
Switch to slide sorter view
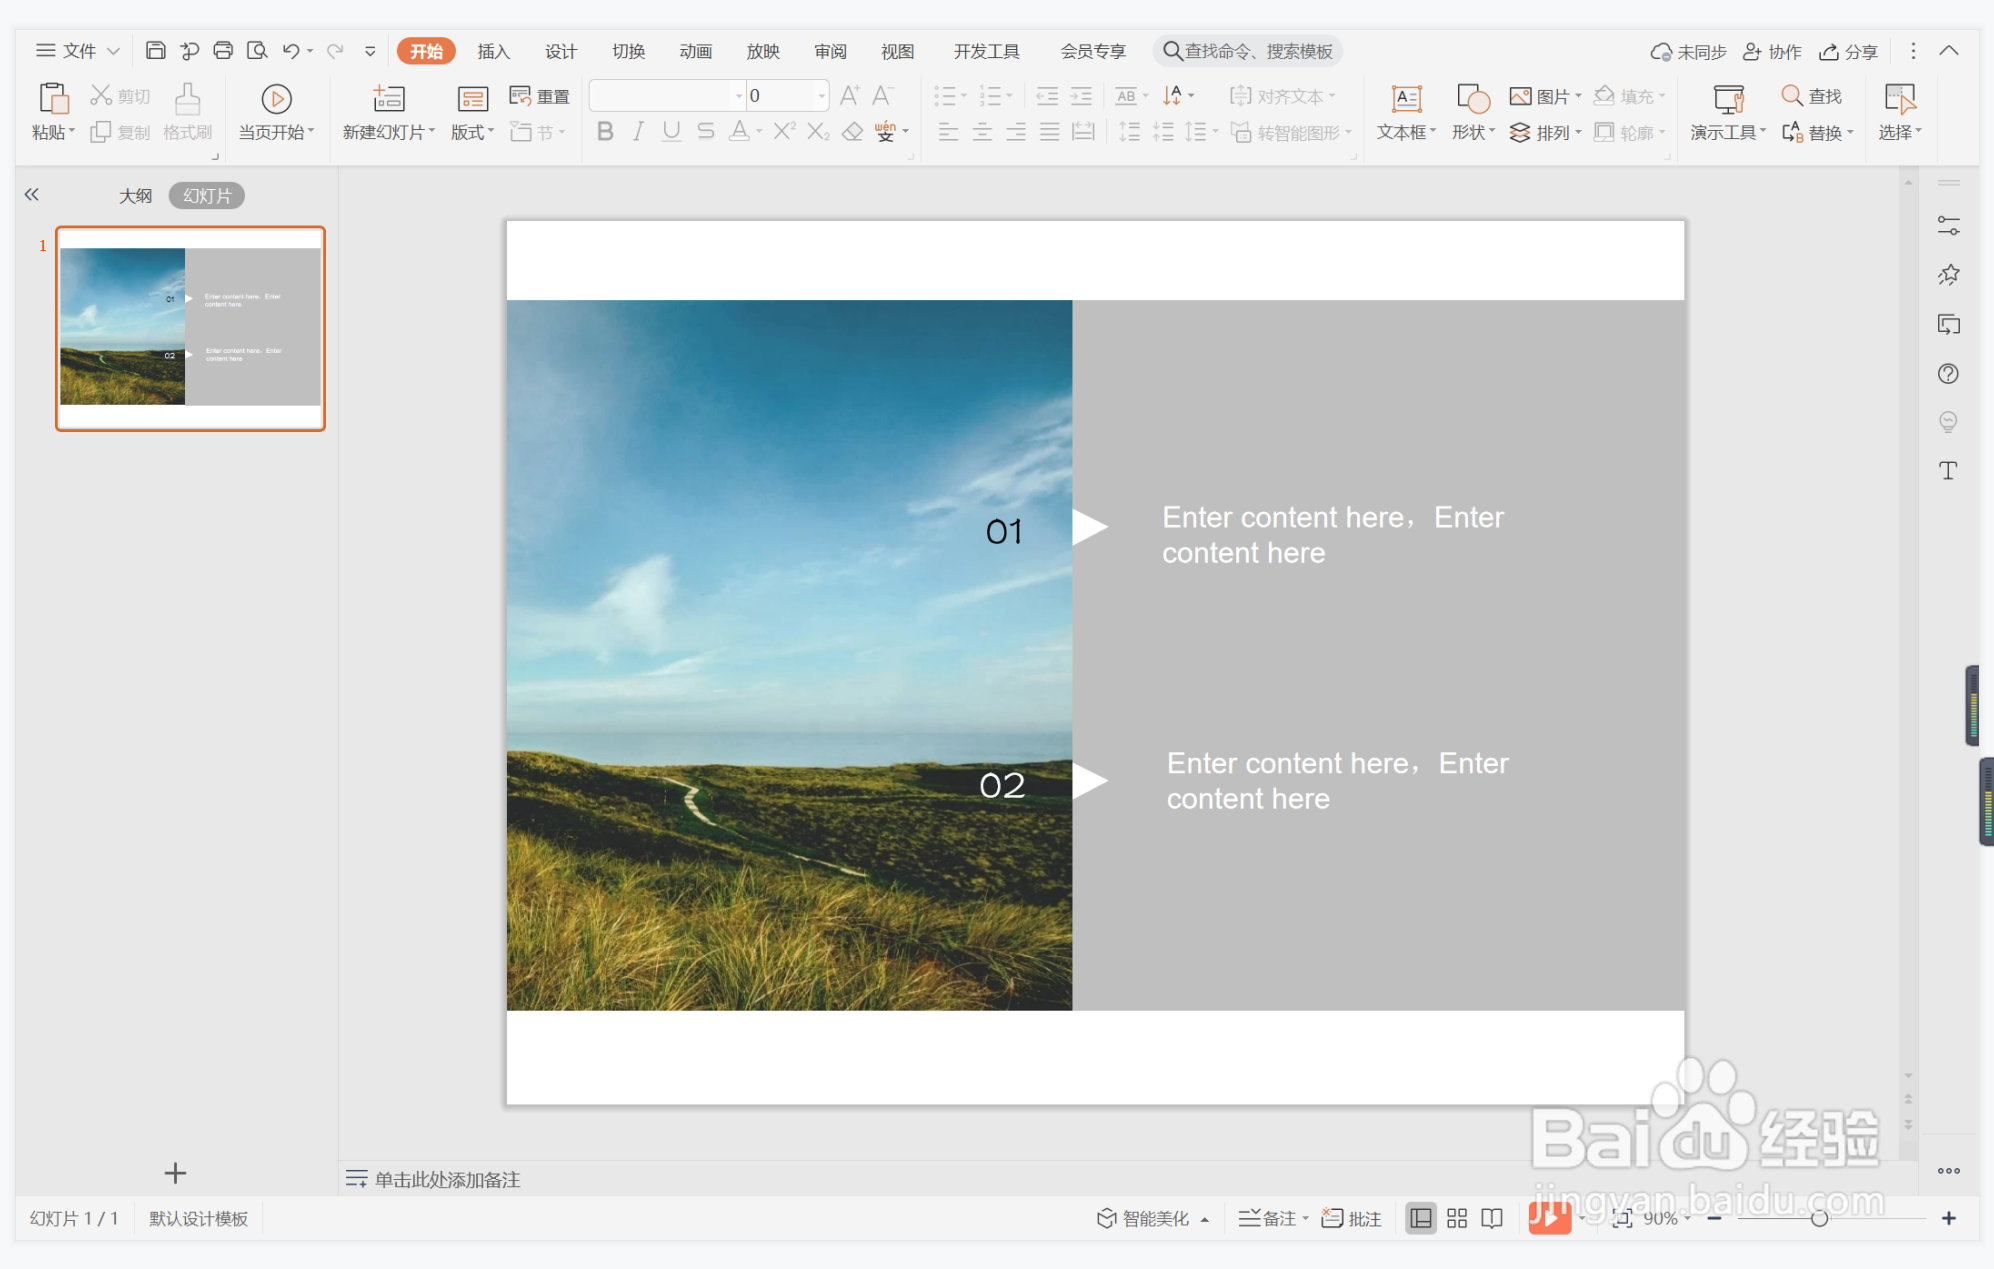tap(1456, 1218)
